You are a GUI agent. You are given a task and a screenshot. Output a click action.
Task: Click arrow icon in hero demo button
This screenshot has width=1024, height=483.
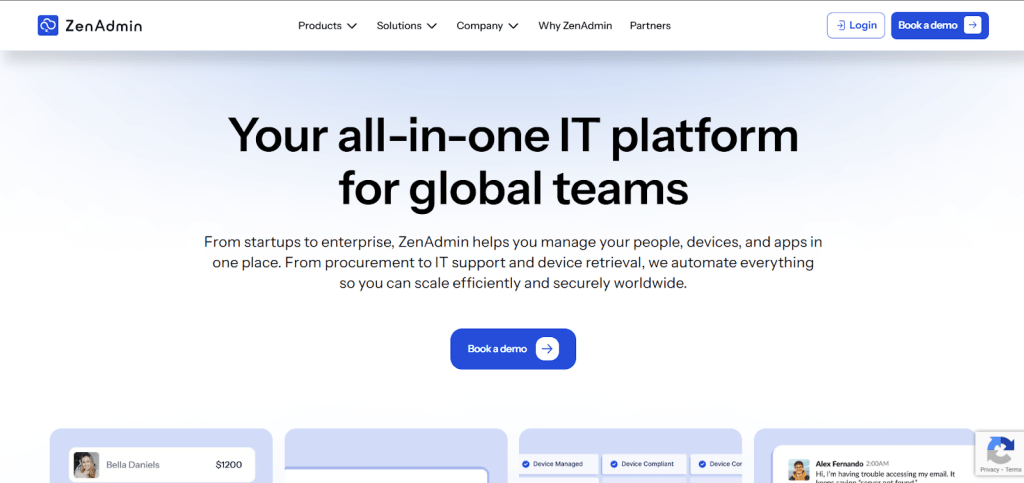click(547, 349)
